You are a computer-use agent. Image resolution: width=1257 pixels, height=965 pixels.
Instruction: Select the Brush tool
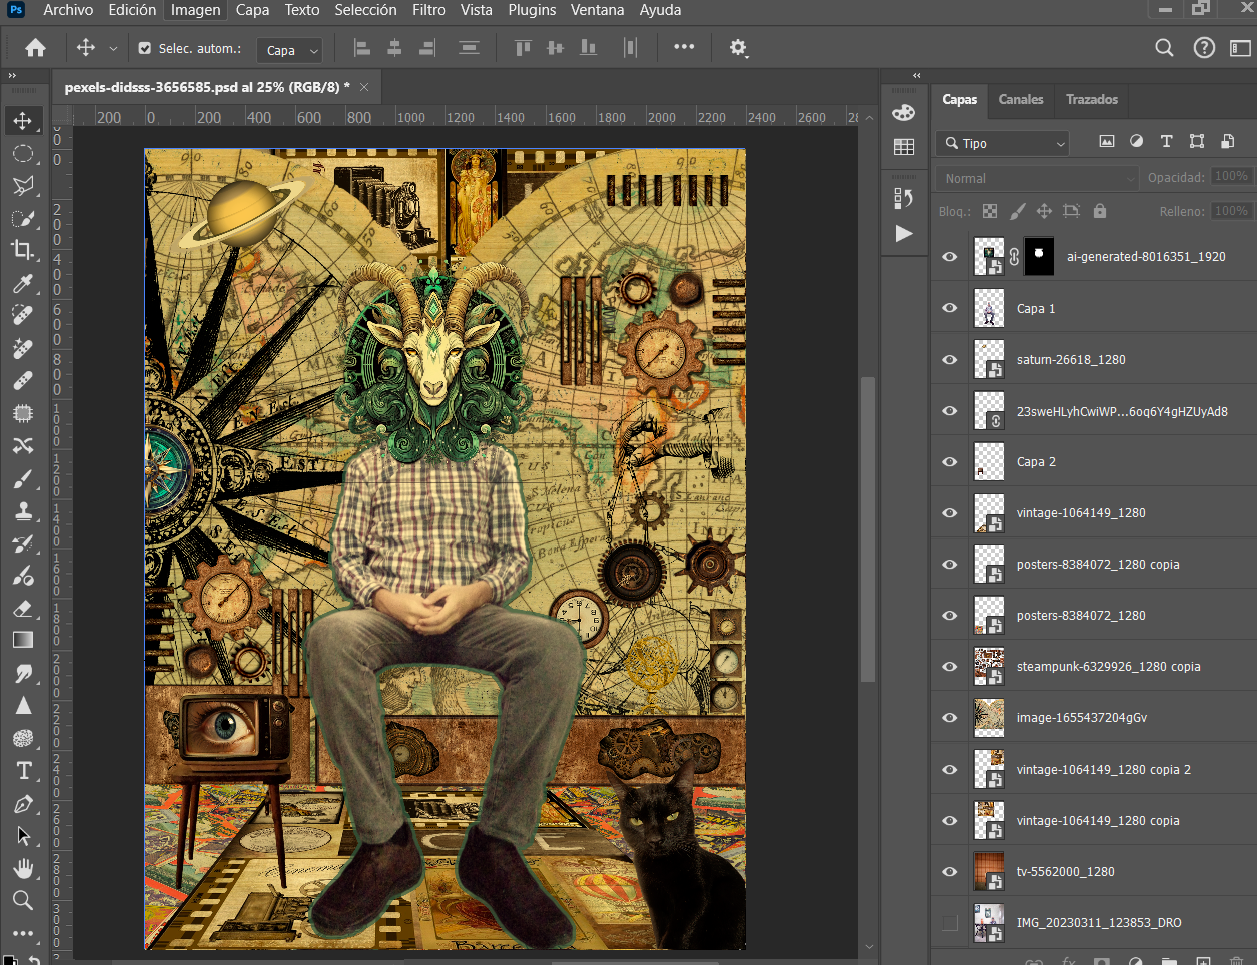22,478
